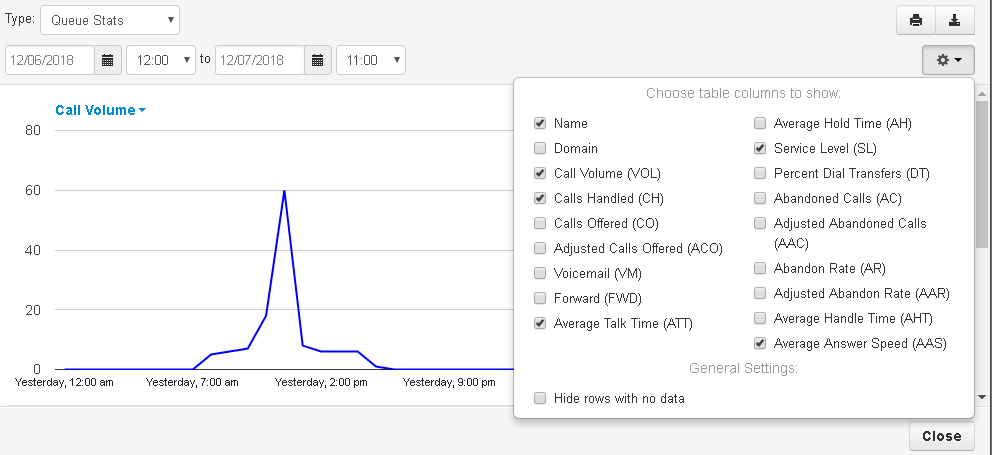
Task: Open the 12:00 start time dropdown
Action: 160,60
